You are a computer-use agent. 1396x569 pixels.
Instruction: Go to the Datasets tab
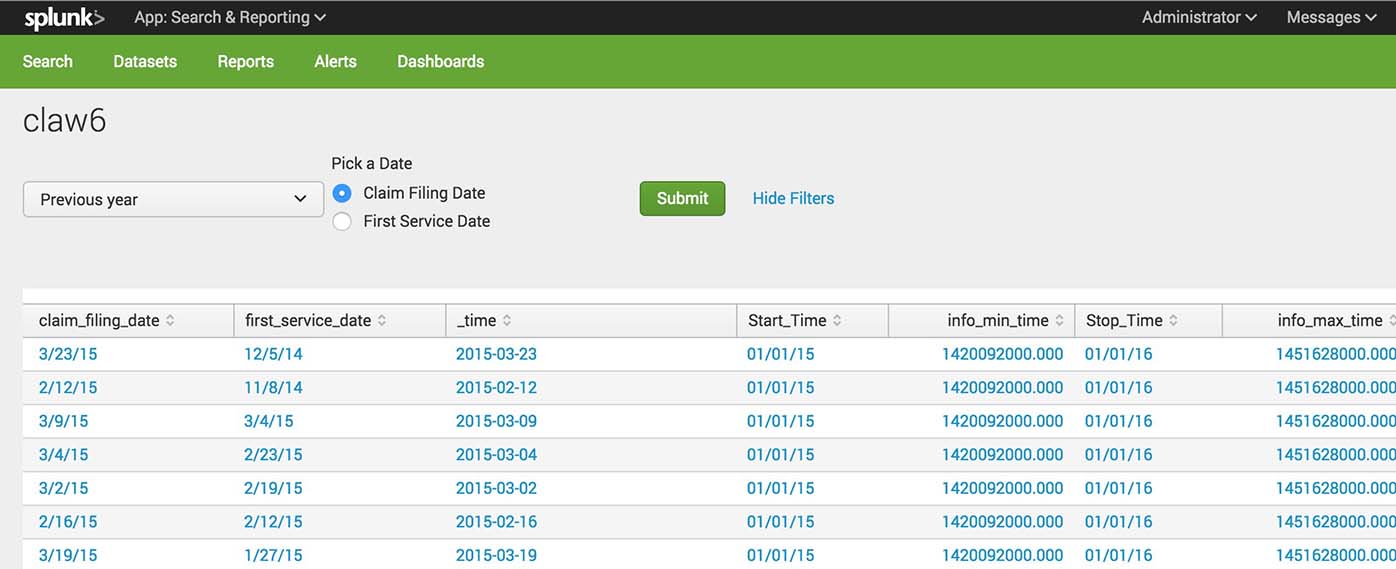coord(145,61)
